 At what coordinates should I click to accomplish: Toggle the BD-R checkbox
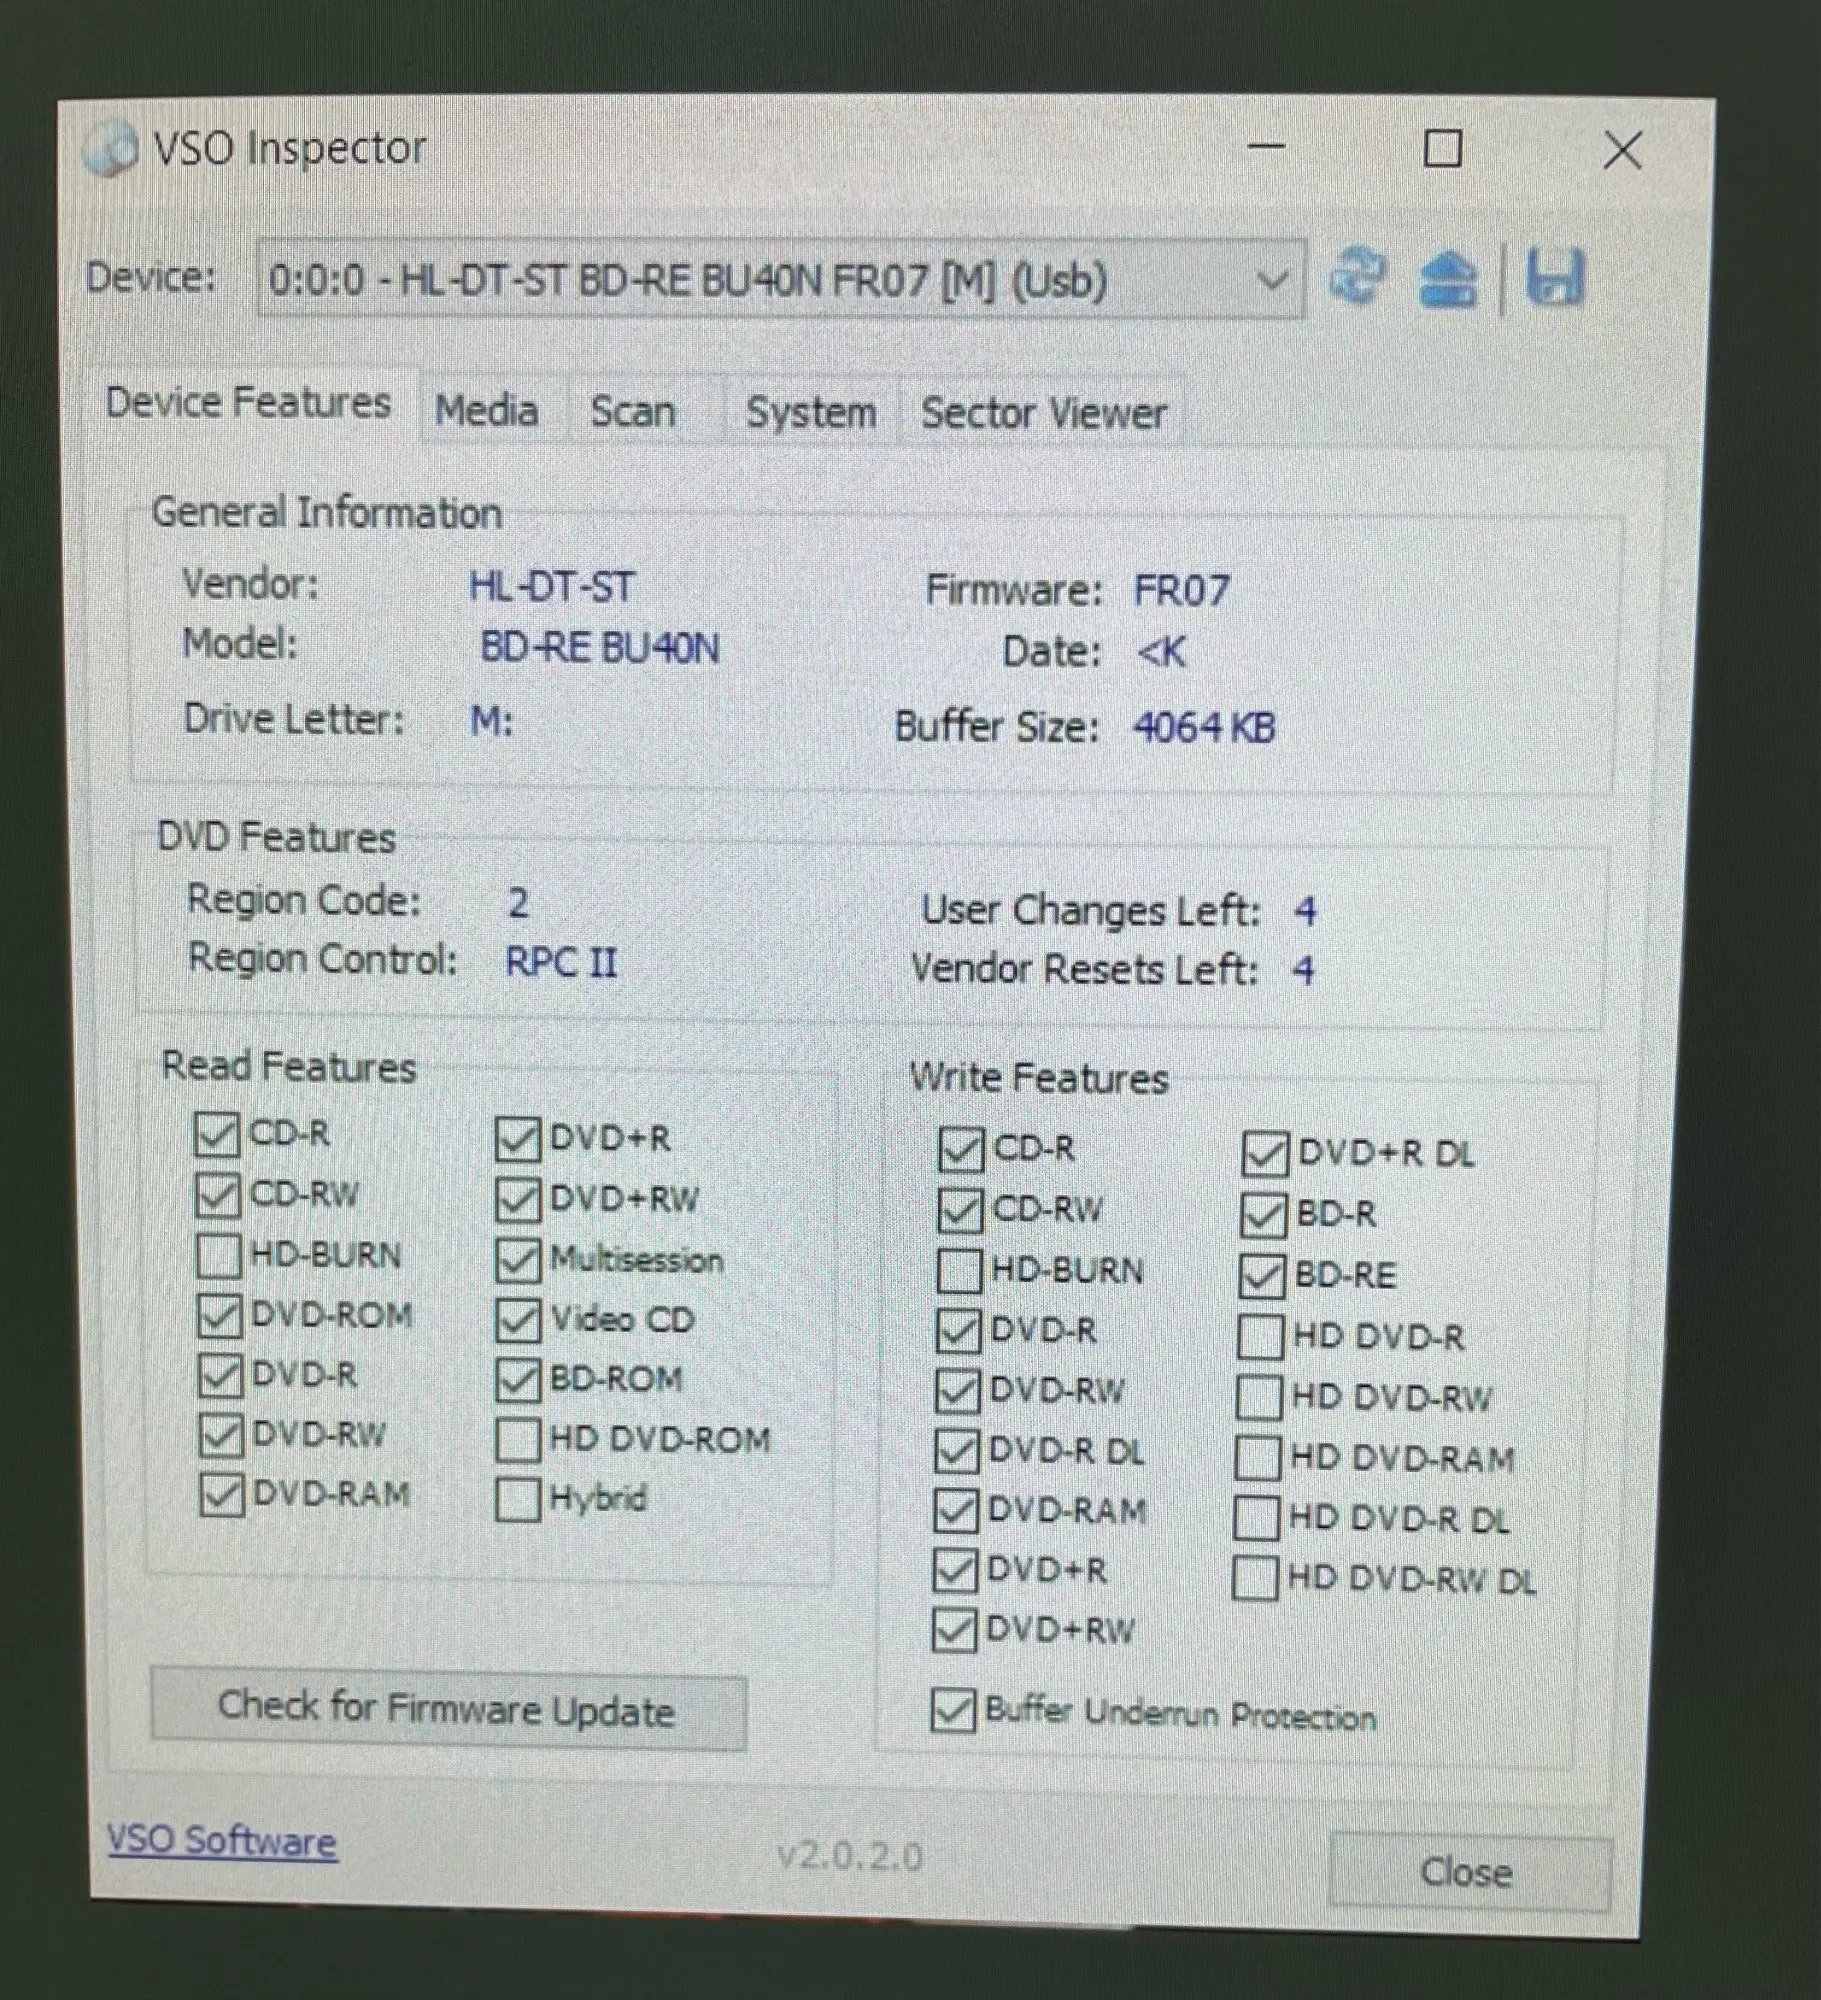coord(1263,1216)
